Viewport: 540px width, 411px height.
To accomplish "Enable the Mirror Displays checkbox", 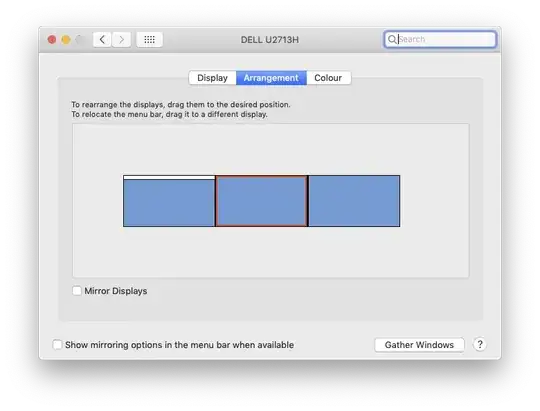I will [77, 290].
